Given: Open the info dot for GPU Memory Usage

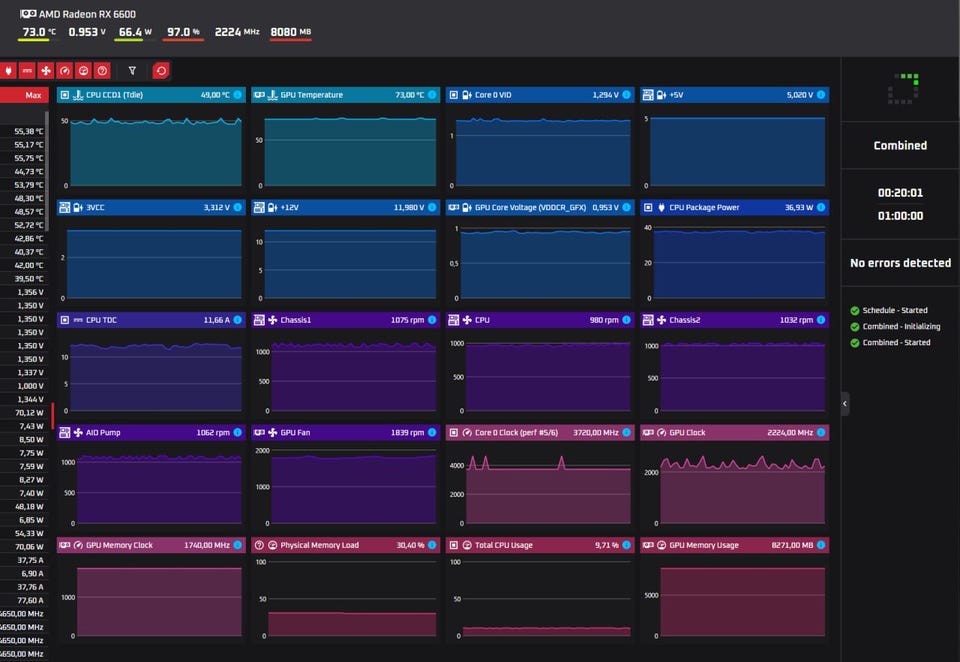Looking at the screenshot, I should (821, 545).
